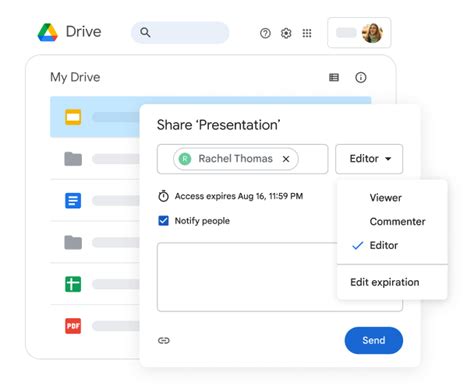Click the access expiration timer icon
The image size is (474, 389).
tap(163, 196)
